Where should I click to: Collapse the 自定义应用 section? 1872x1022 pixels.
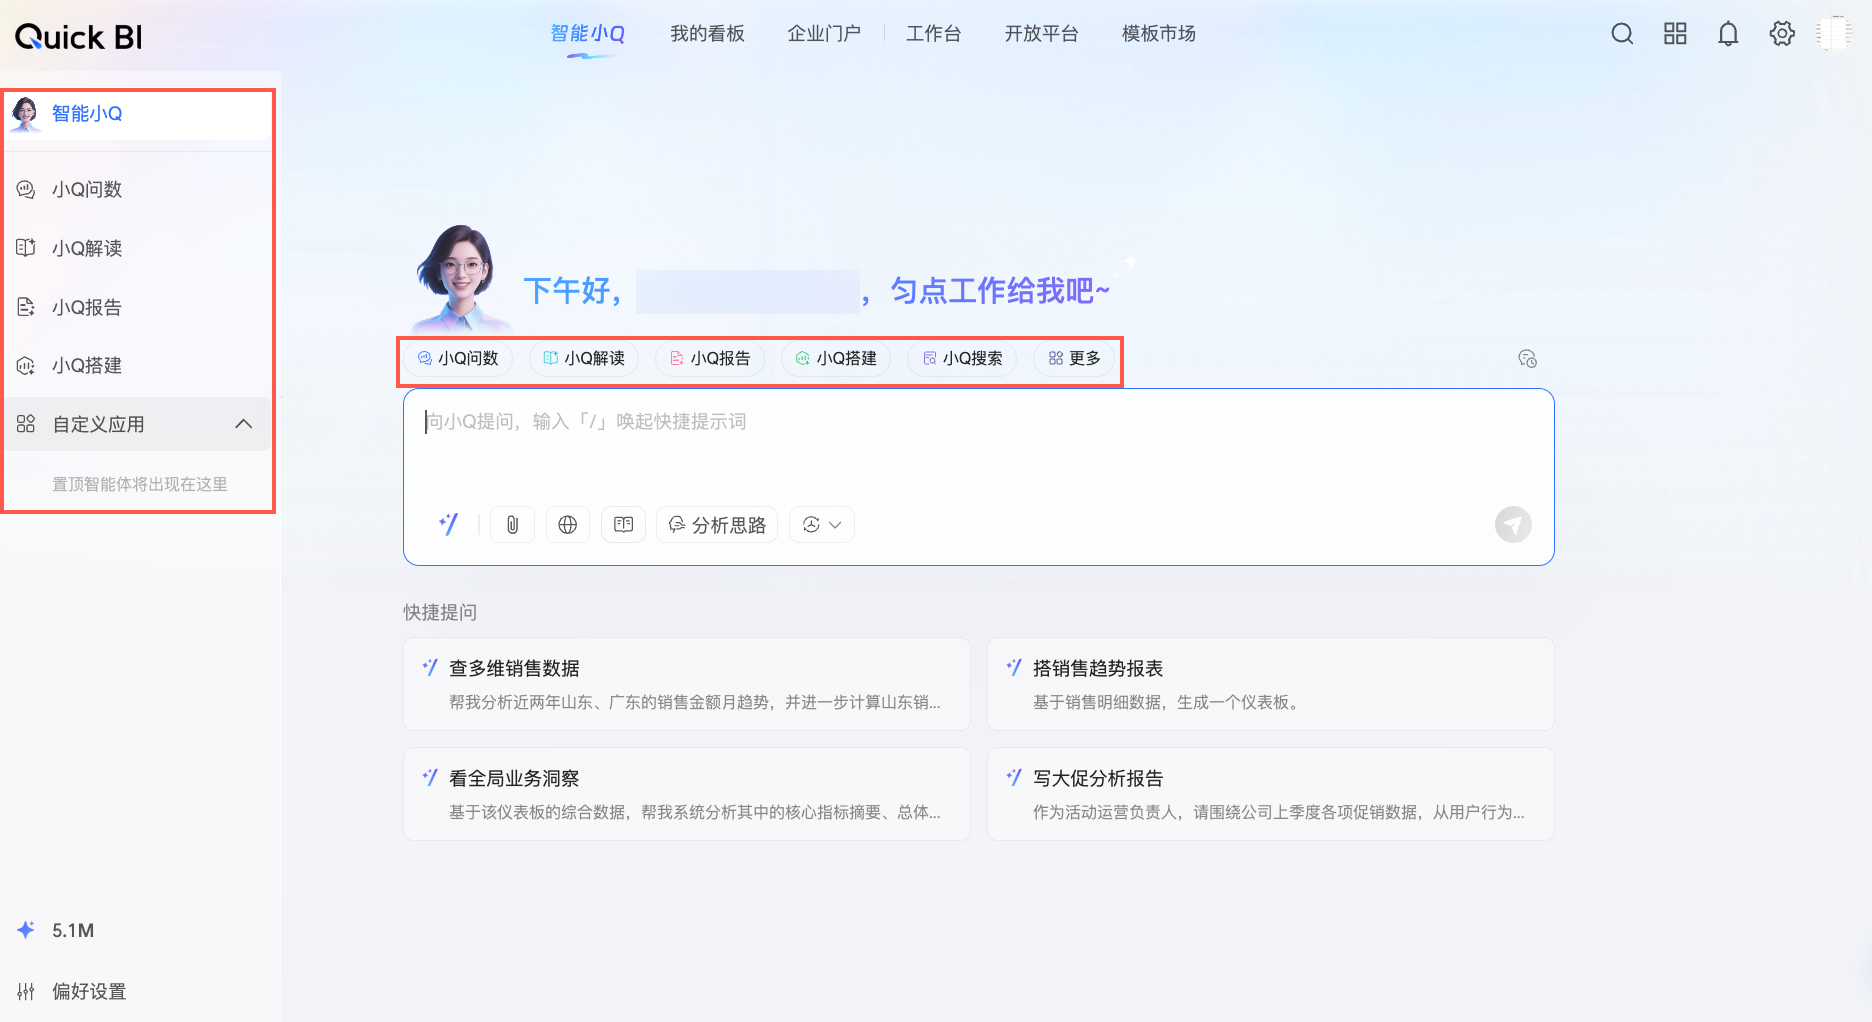(x=243, y=424)
